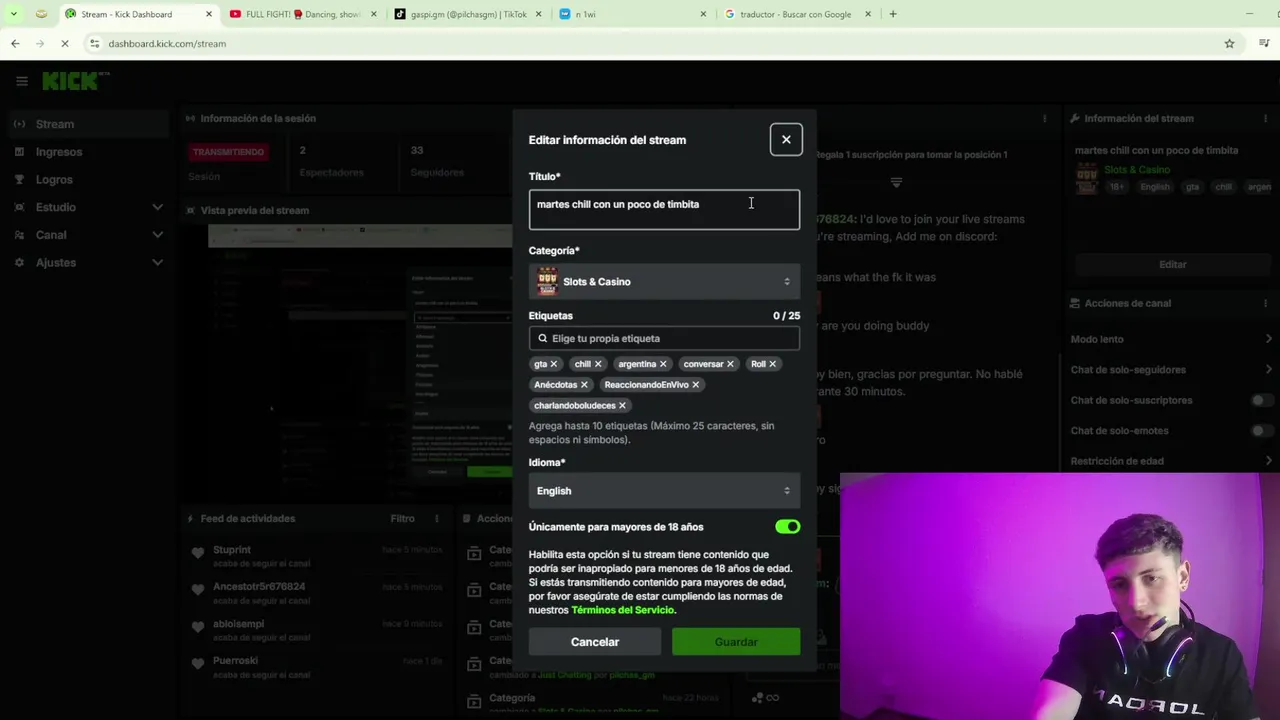
Task: Remove the chill tag
Action: [598, 364]
